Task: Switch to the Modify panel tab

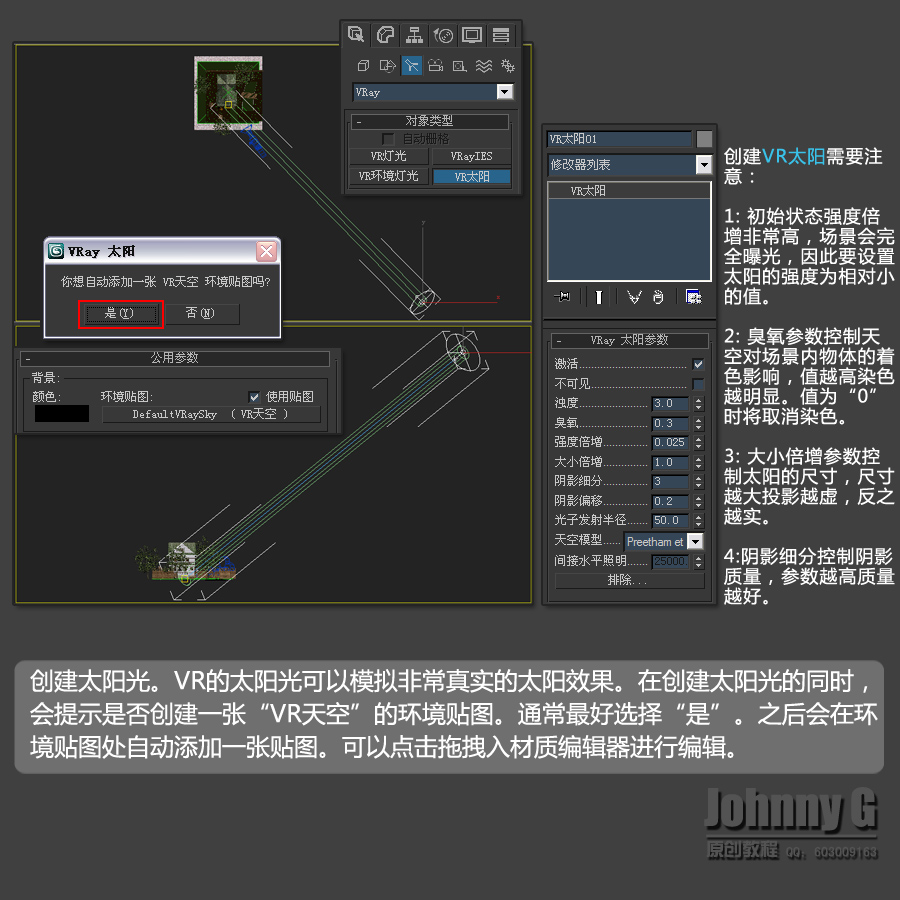Action: click(385, 34)
